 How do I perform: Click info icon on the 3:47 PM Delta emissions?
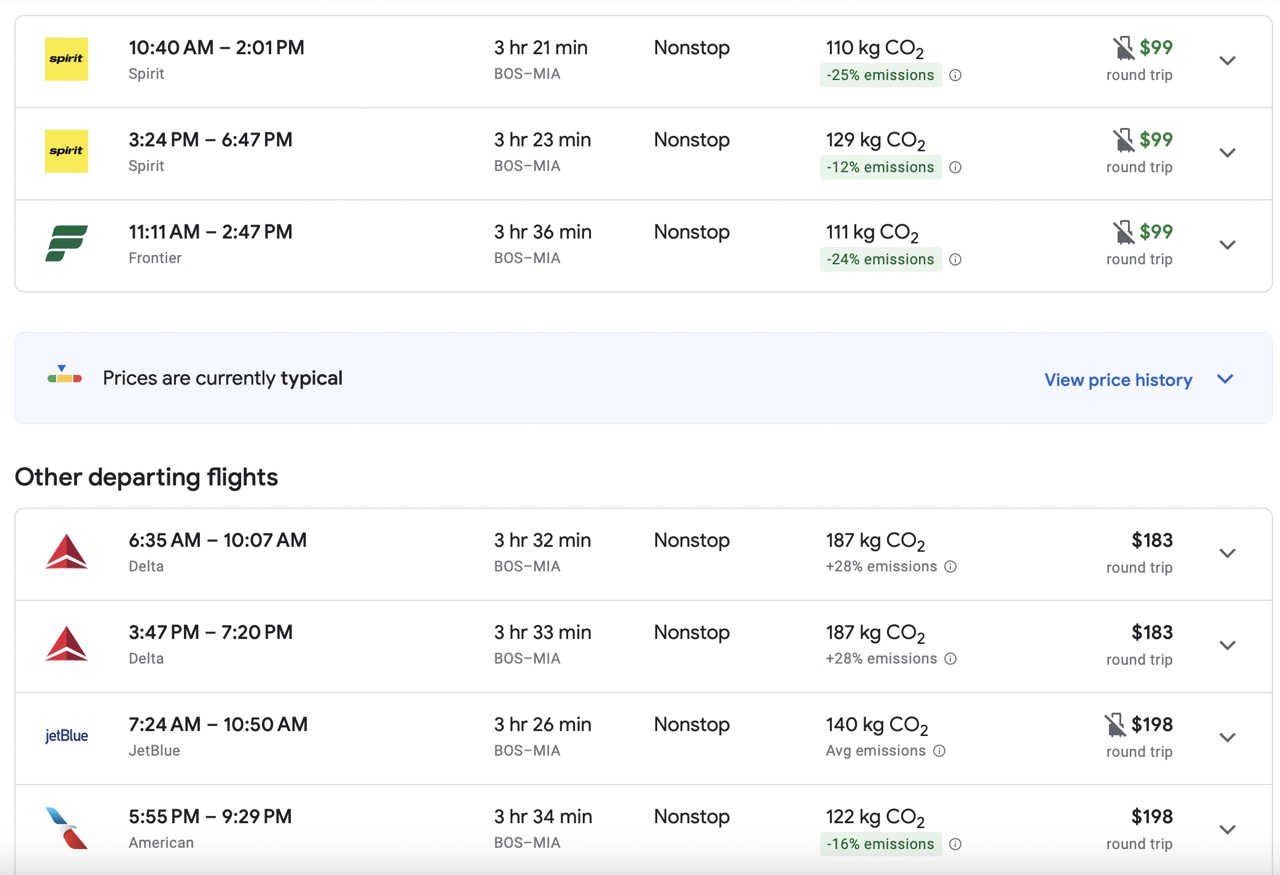(950, 659)
